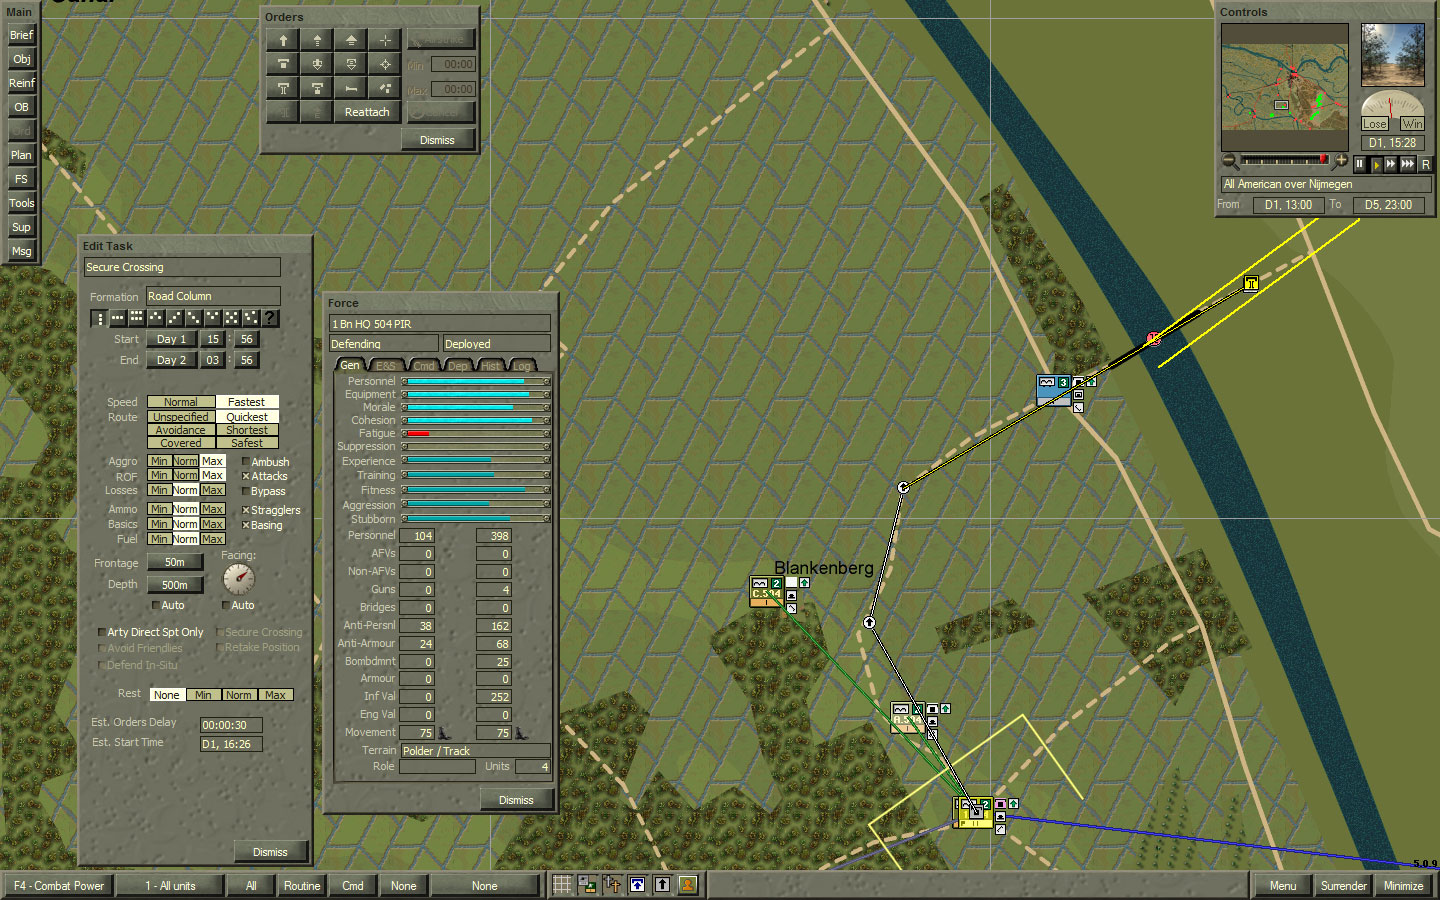This screenshot has width=1440, height=900.
Task: Pause the simulation
Action: pyautogui.click(x=1360, y=164)
